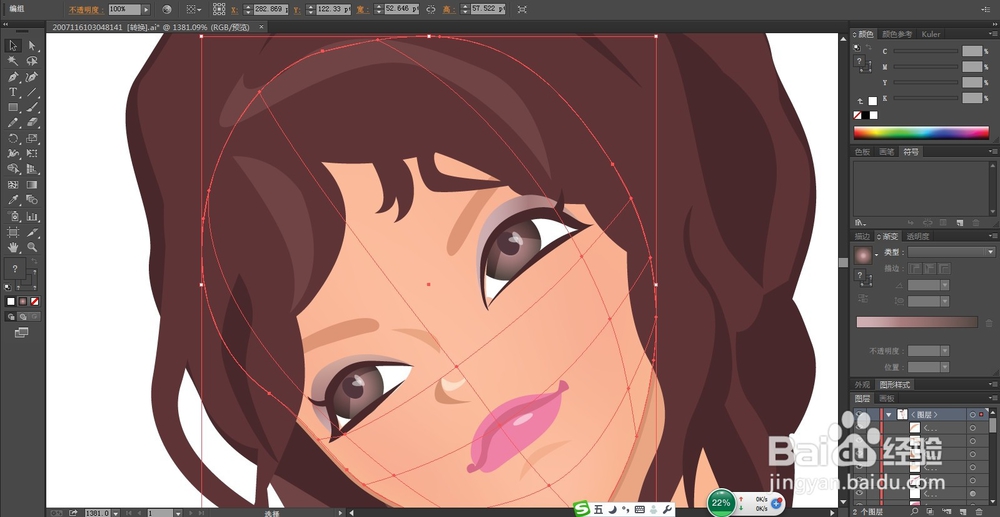Select the Paintbrush tool
The image size is (1000, 517).
[x=32, y=107]
